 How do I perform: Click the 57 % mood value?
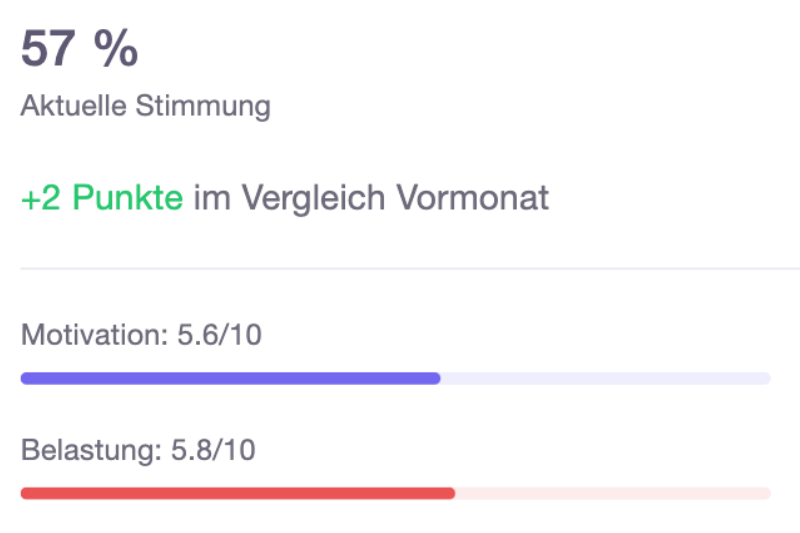tap(79, 48)
